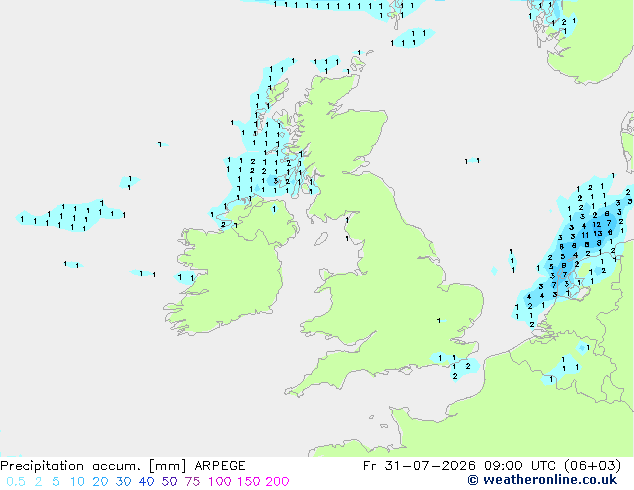
Task: Click the 'Fr 31-07-2026' date text
Action: tap(419, 466)
